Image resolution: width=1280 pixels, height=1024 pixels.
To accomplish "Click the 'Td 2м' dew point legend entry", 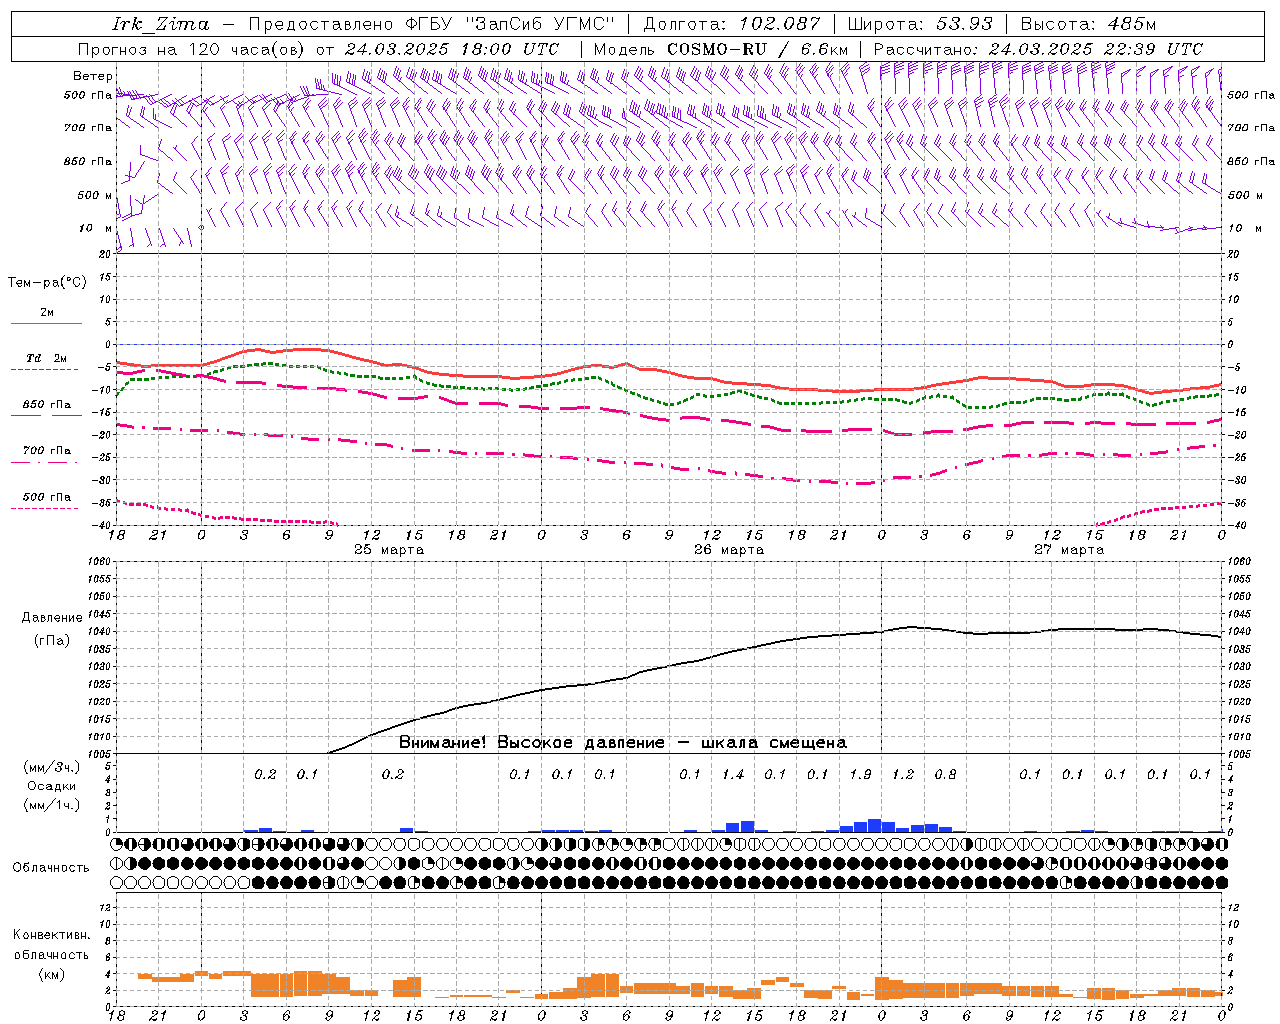I will click(x=46, y=358).
